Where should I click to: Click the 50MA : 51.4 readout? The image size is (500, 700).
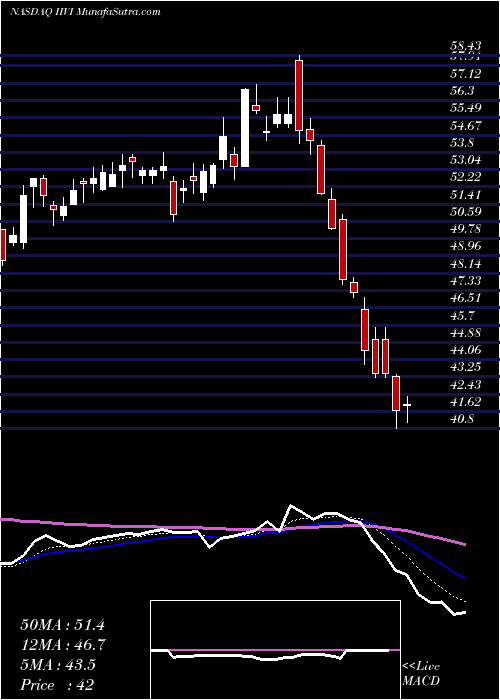(x=62, y=625)
